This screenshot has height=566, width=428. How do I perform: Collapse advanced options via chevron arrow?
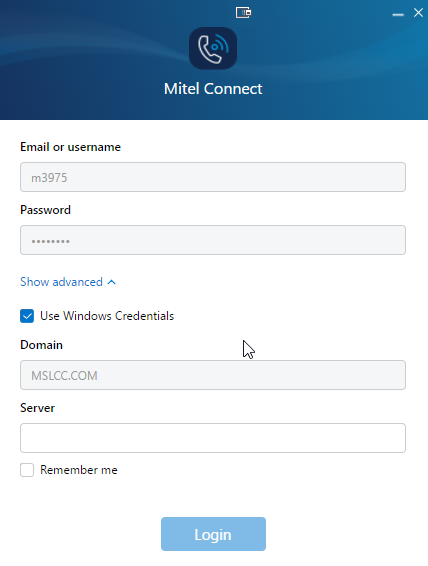[112, 282]
